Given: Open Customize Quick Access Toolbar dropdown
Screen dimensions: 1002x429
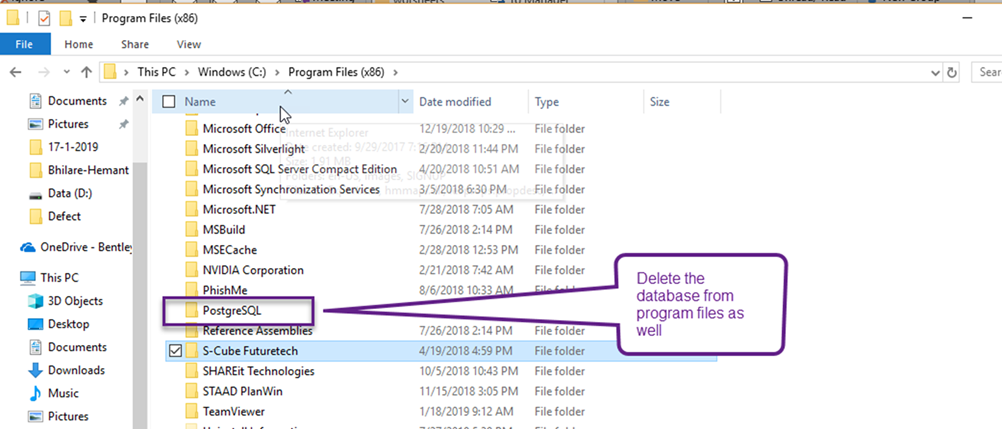Looking at the screenshot, I should pos(83,20).
